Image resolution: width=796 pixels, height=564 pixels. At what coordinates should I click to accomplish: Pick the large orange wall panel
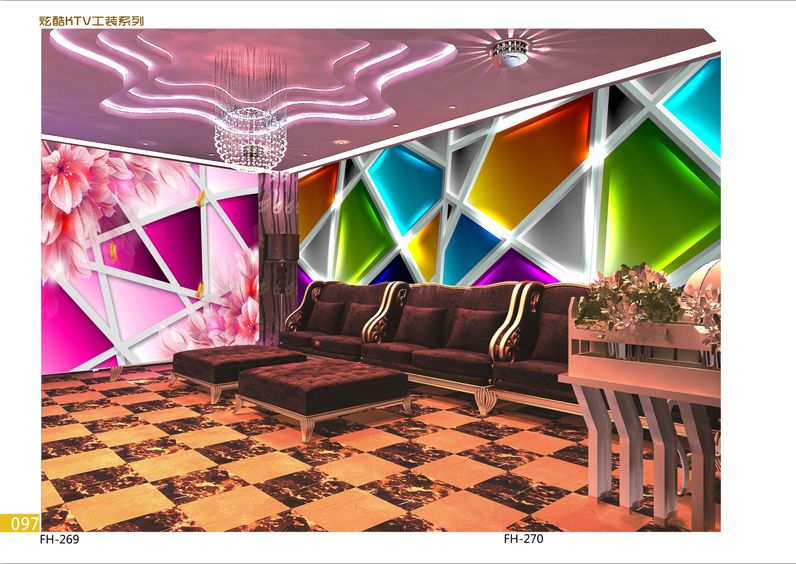528,170
